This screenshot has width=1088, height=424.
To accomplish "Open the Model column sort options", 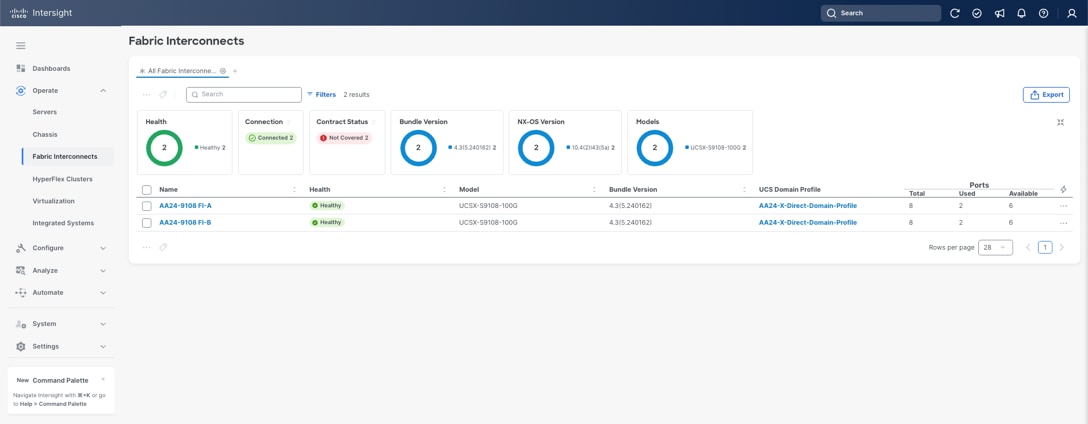I will pos(594,189).
